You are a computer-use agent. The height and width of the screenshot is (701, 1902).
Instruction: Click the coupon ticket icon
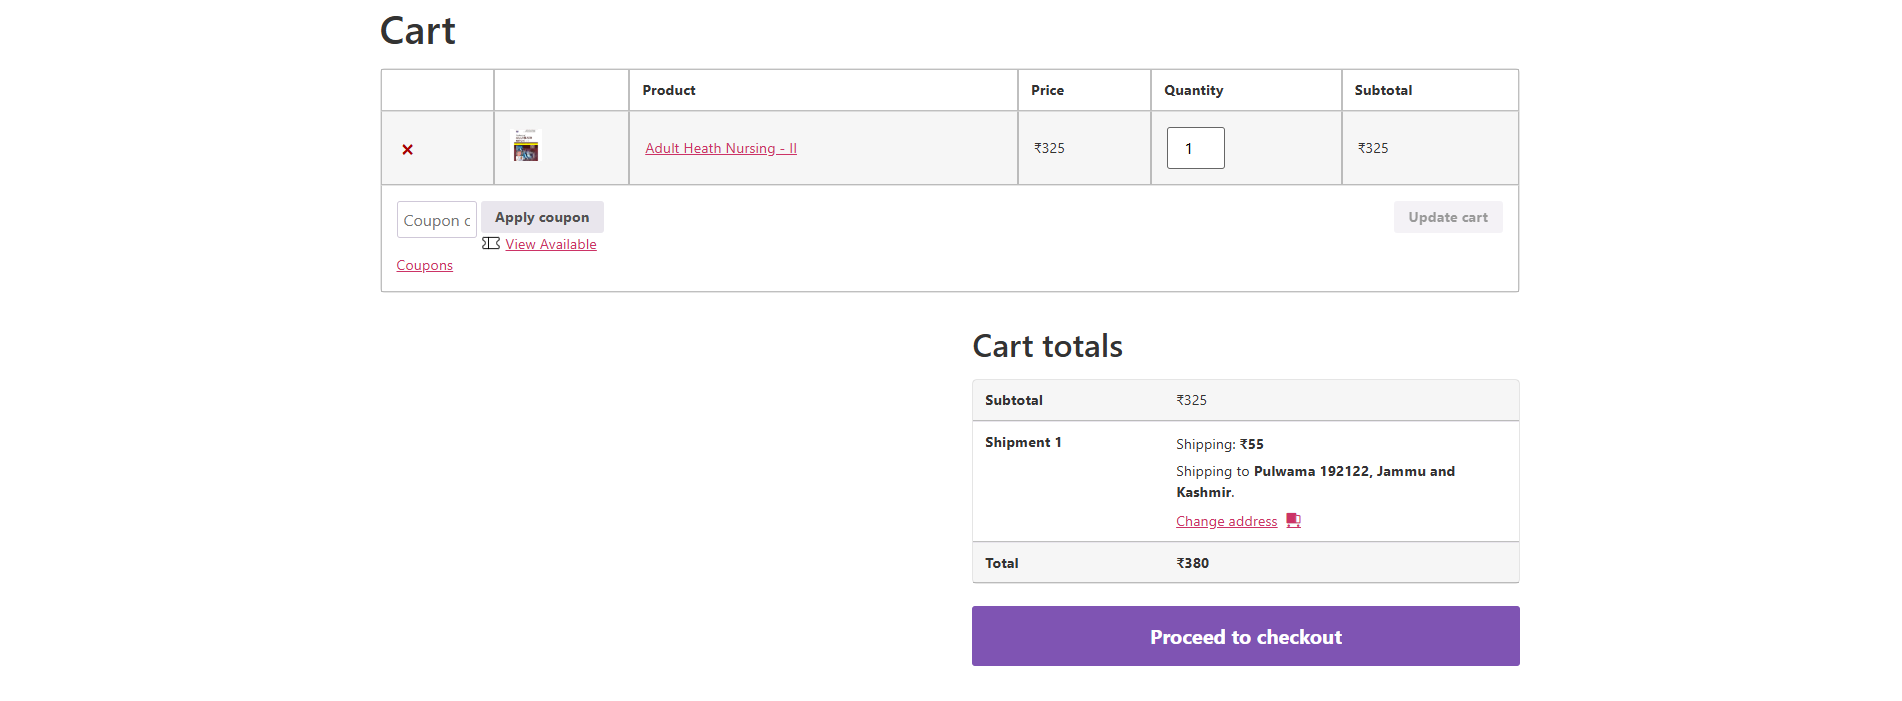pos(491,243)
